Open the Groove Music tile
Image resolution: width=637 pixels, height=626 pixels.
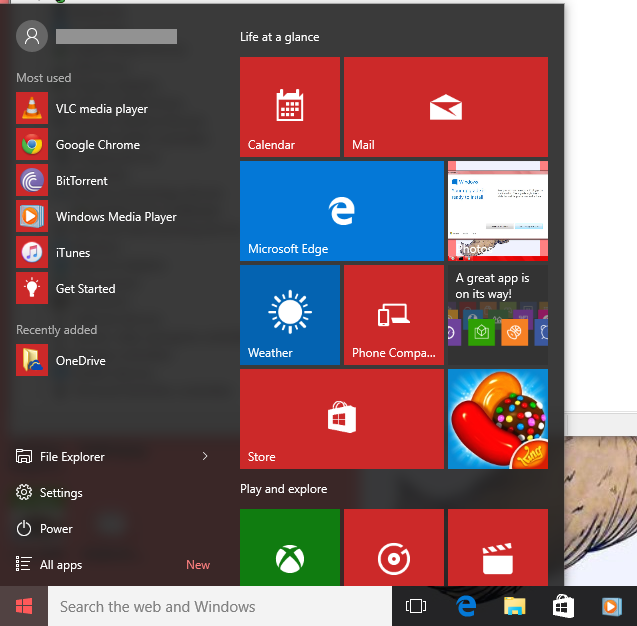[x=394, y=547]
